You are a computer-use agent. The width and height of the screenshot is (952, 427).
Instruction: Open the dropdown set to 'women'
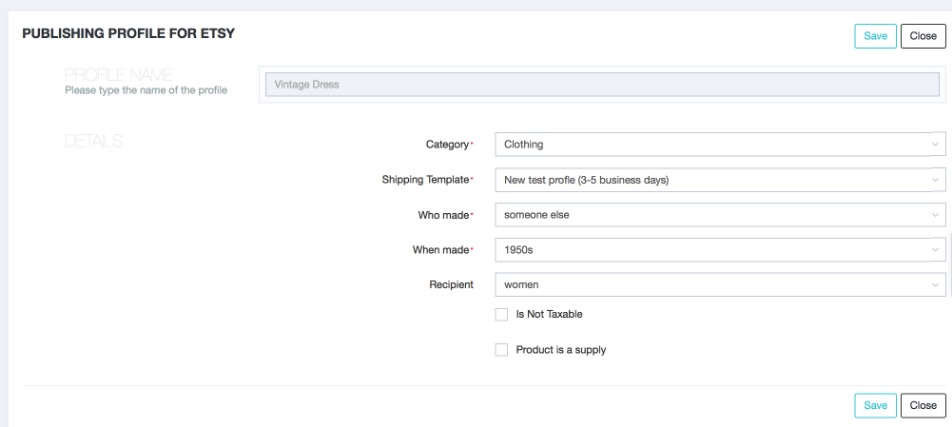710,285
